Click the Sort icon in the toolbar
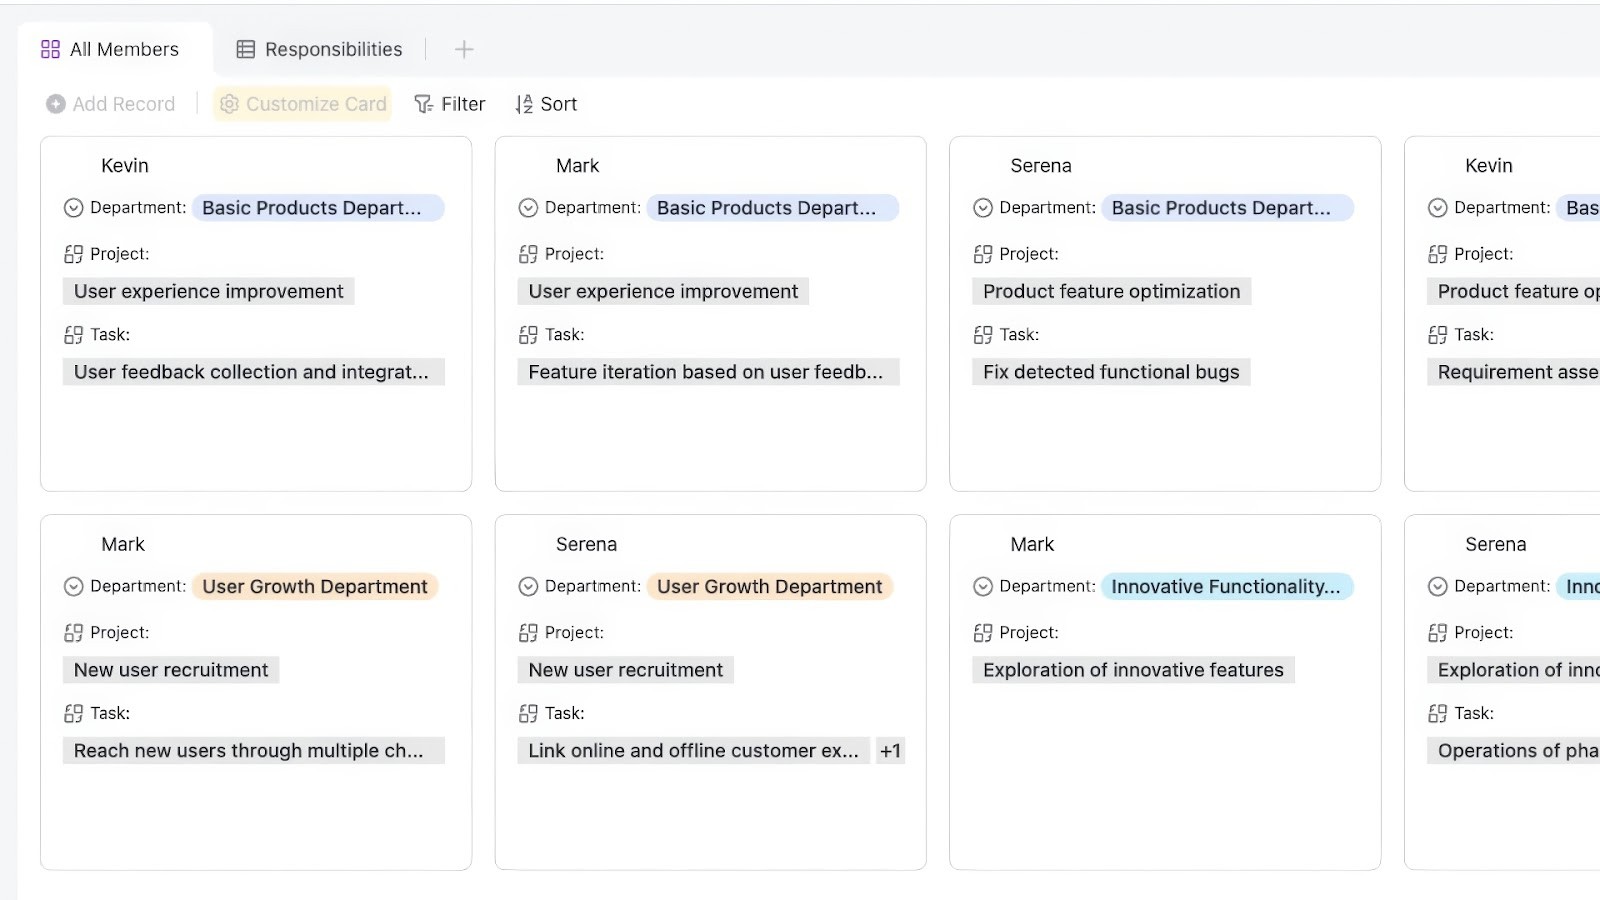The height and width of the screenshot is (900, 1600). [524, 103]
